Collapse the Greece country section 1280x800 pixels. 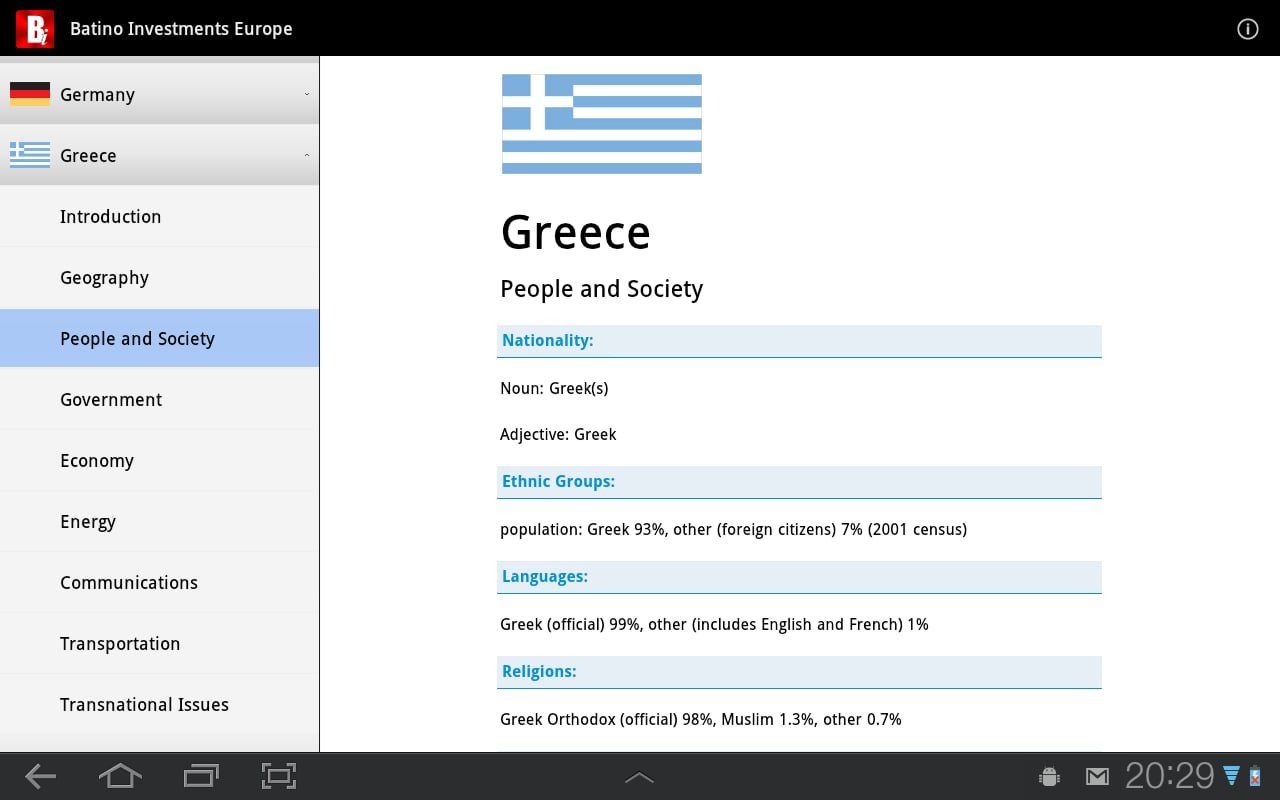tap(159, 155)
